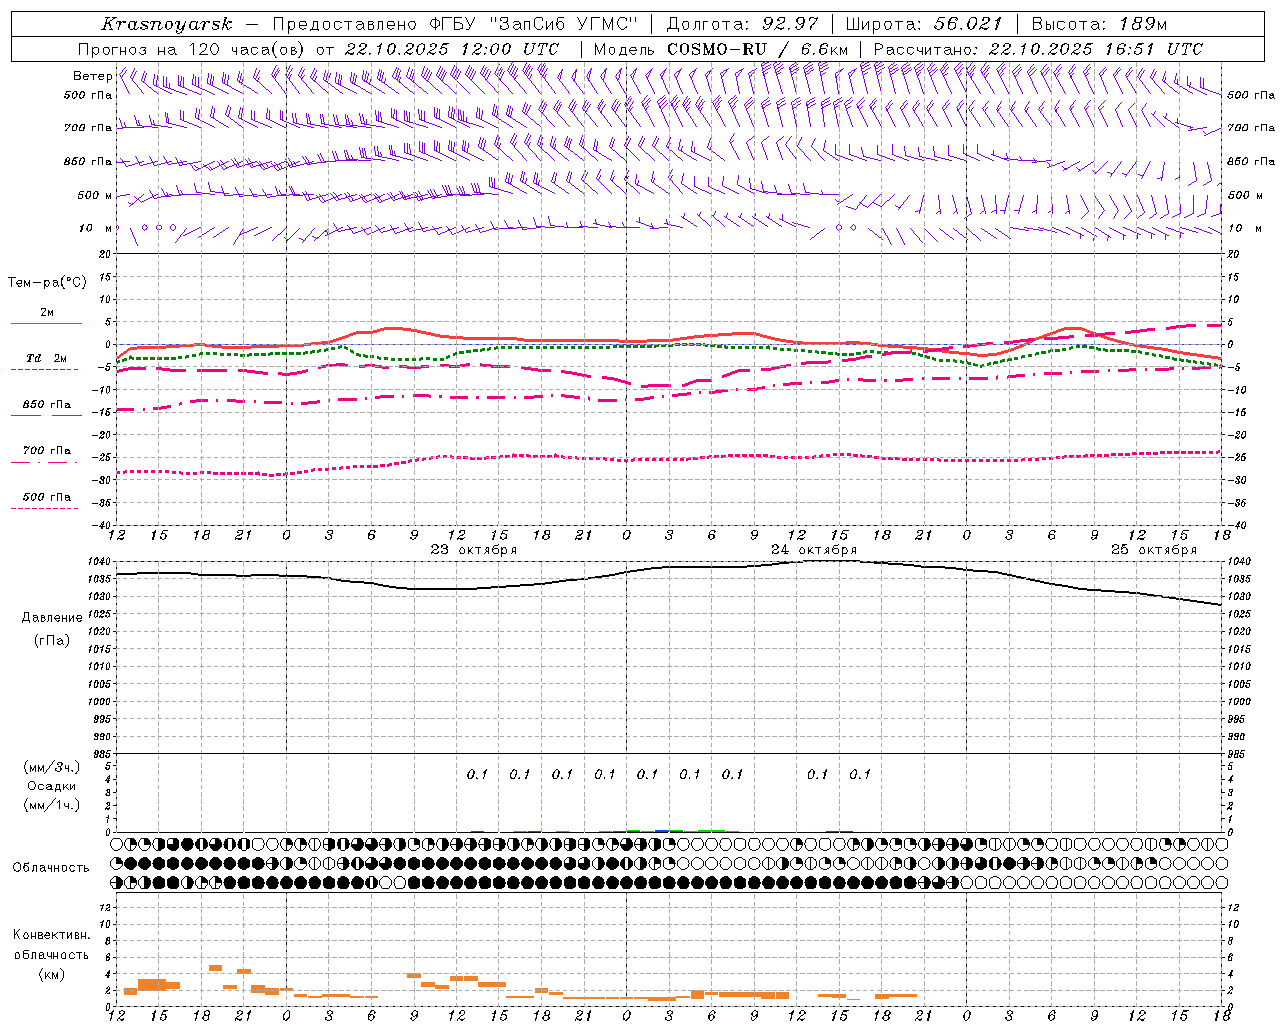Click the (мм/1ч.) unit label
Image resolution: width=1280 pixels, height=1024 pixels.
52,805
